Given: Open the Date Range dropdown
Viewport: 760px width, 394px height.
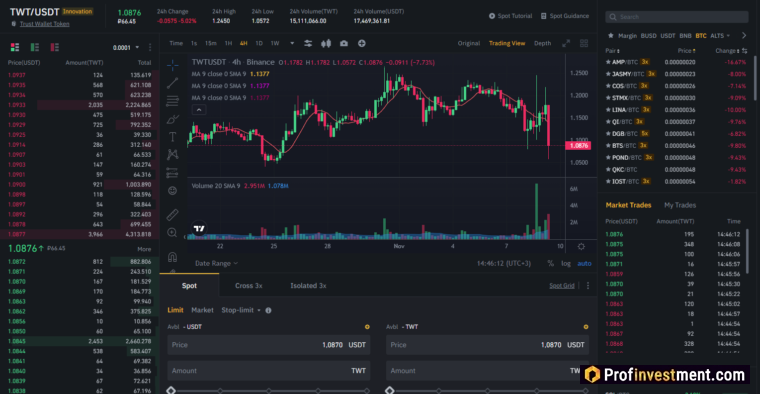Looking at the screenshot, I should 217,263.
